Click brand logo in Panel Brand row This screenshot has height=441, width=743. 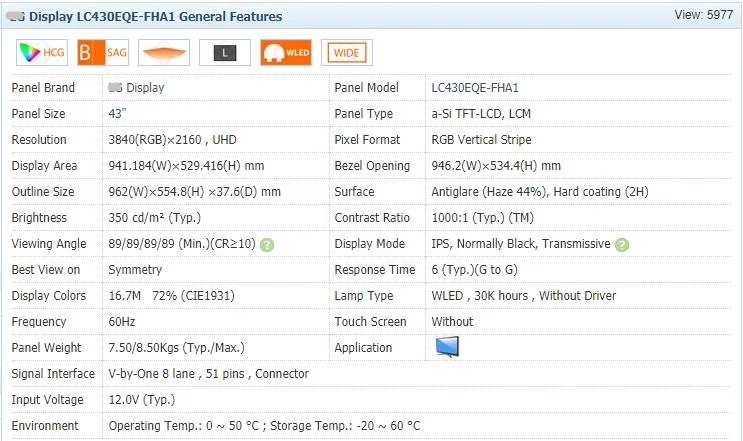coord(115,87)
